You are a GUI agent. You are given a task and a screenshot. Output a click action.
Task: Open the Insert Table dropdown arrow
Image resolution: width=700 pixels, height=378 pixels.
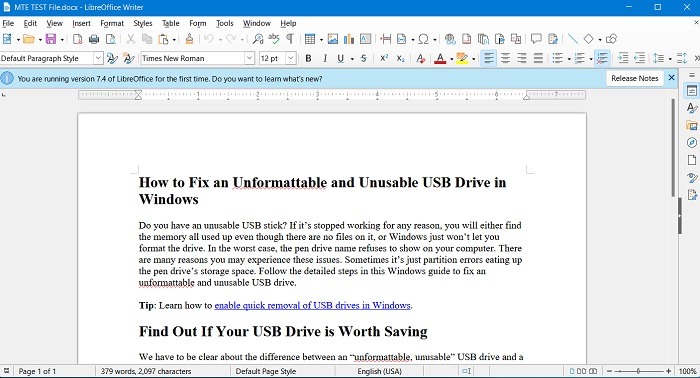point(321,40)
